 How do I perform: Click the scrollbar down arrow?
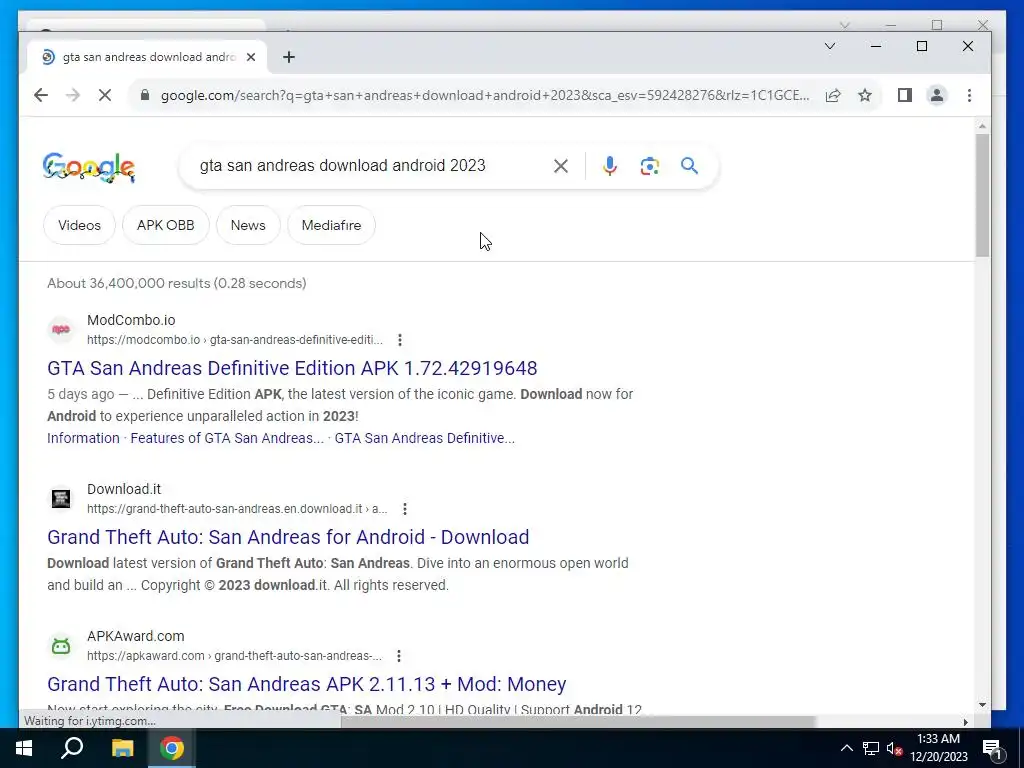(x=983, y=705)
